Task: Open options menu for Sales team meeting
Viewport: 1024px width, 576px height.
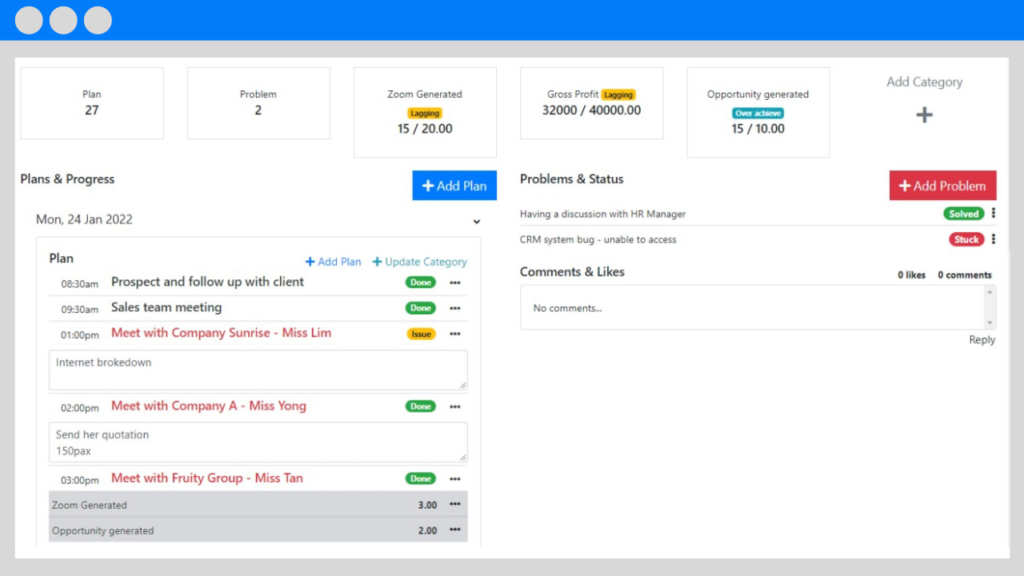Action: click(x=455, y=308)
